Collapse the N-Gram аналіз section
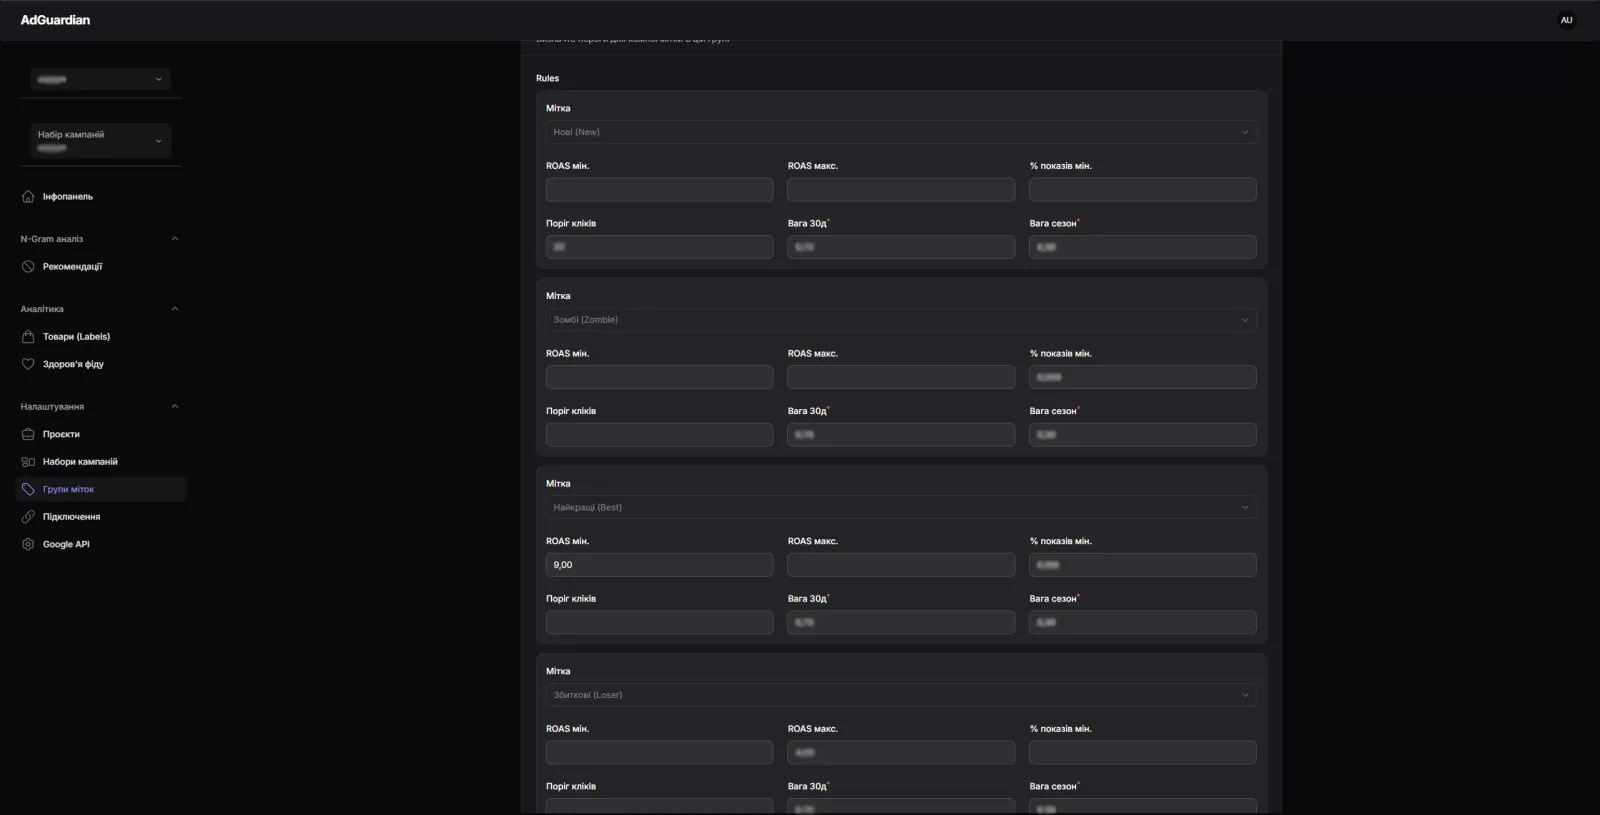Screen dimensions: 1600x815 tap(175, 239)
